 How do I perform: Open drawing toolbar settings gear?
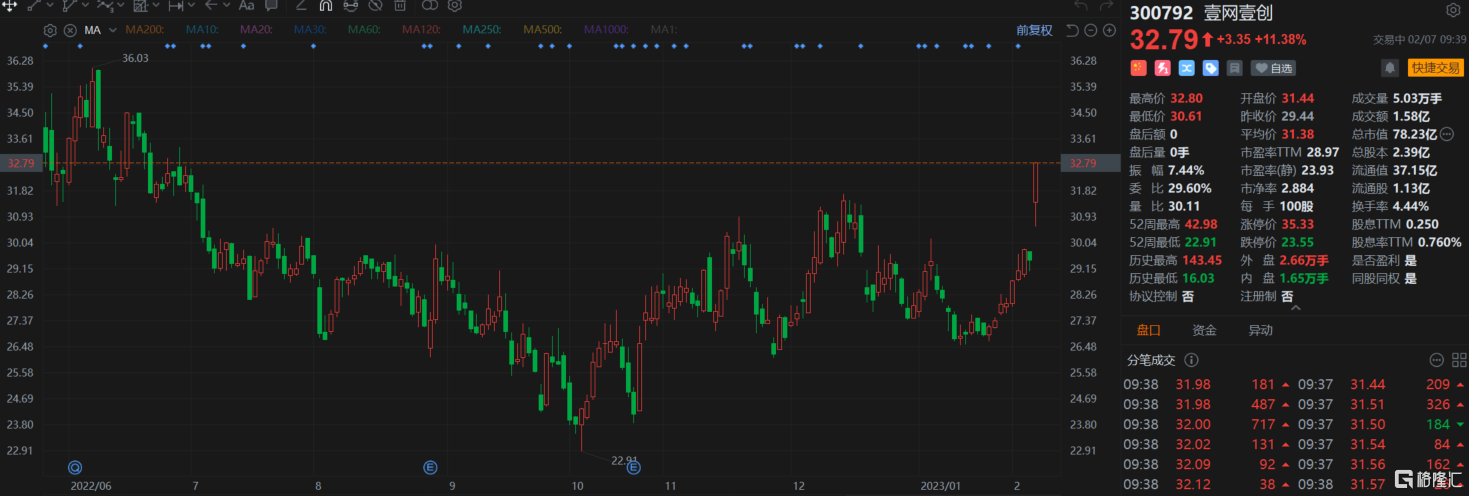coord(455,6)
